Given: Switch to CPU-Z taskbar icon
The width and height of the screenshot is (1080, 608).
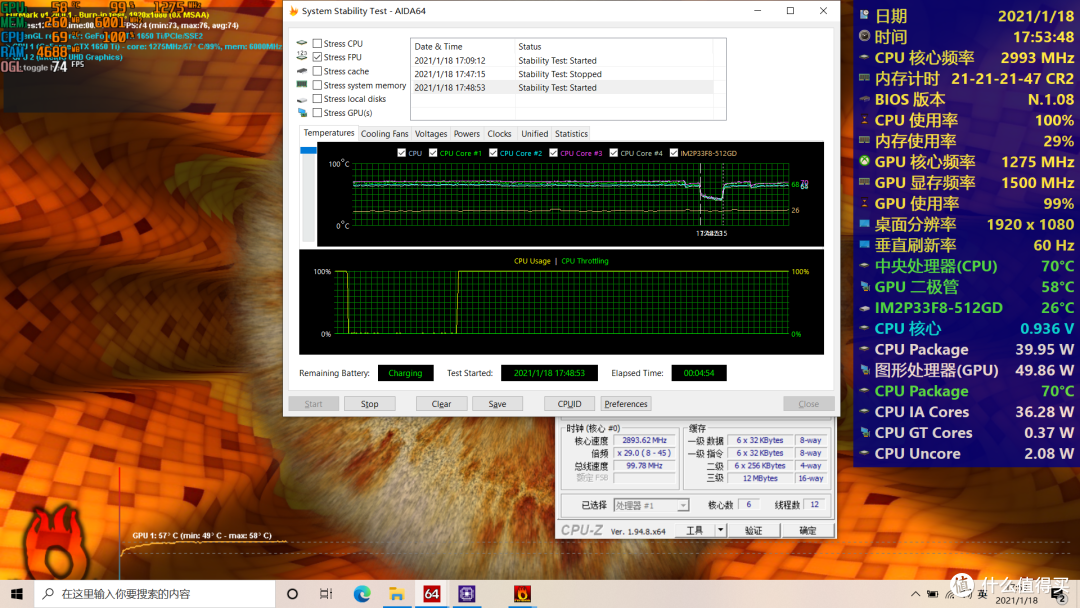Looking at the screenshot, I should click(x=466, y=594).
